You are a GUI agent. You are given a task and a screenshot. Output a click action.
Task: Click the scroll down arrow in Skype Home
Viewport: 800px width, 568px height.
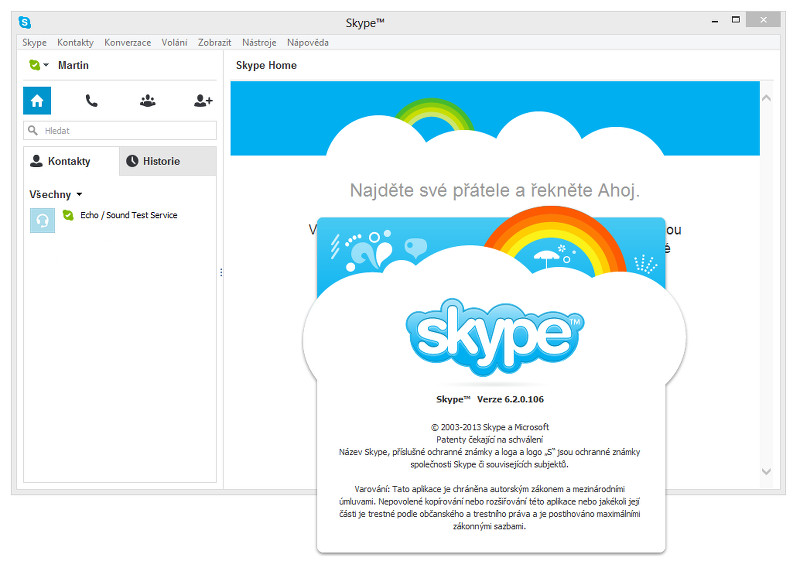click(766, 472)
